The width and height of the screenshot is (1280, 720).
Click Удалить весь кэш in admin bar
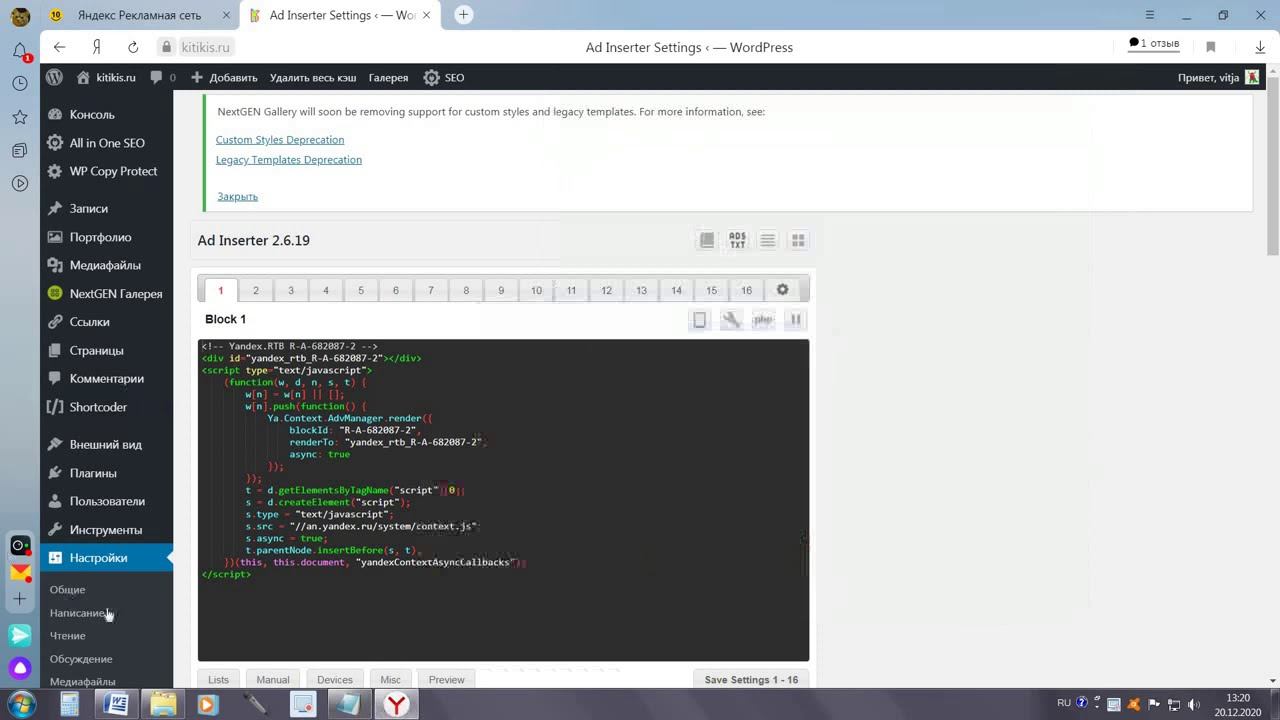click(313, 77)
